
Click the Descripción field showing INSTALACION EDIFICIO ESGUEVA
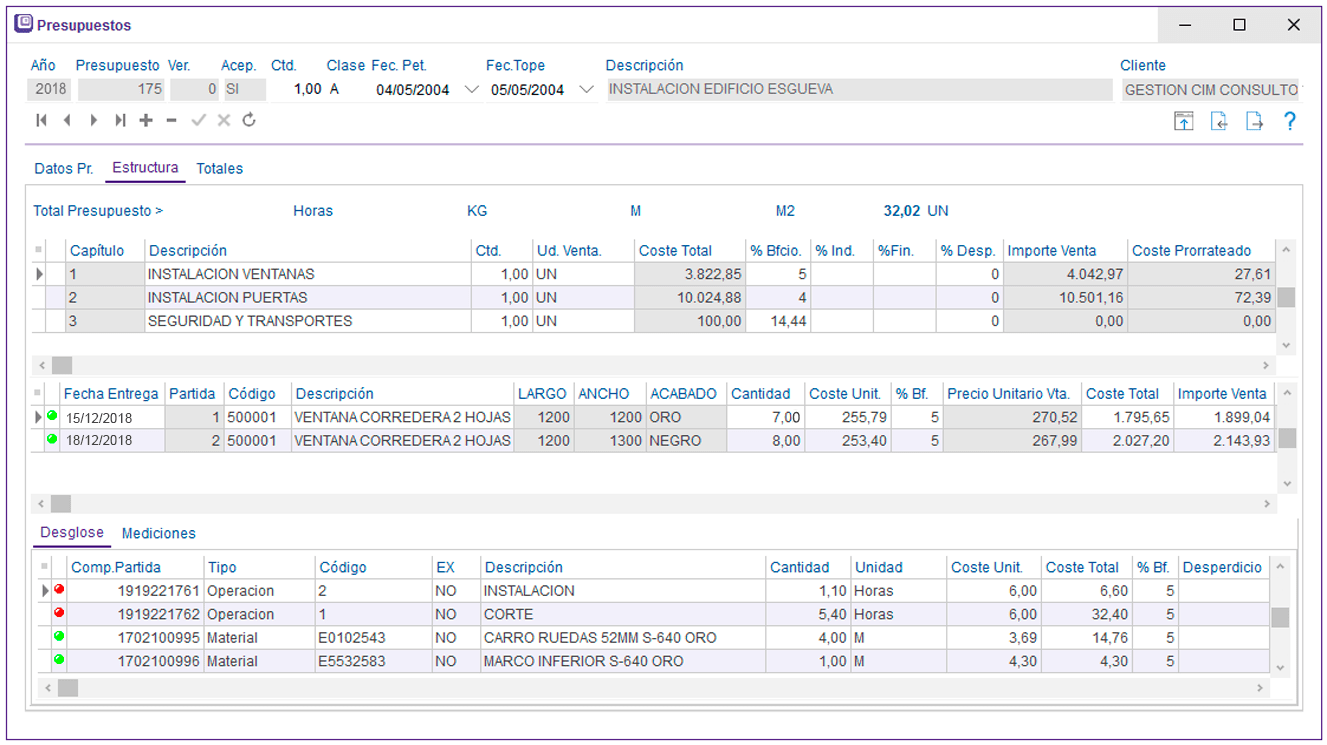point(850,89)
